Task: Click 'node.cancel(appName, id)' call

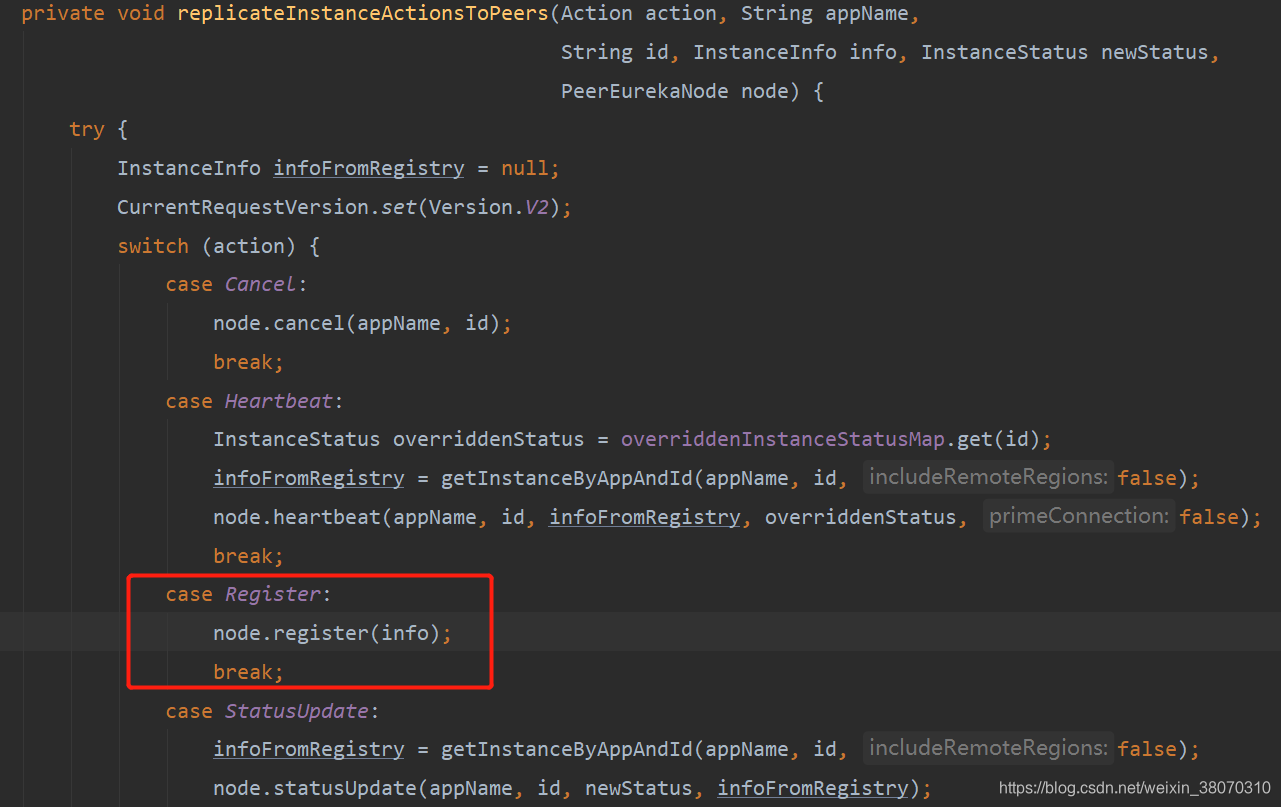Action: tap(357, 324)
